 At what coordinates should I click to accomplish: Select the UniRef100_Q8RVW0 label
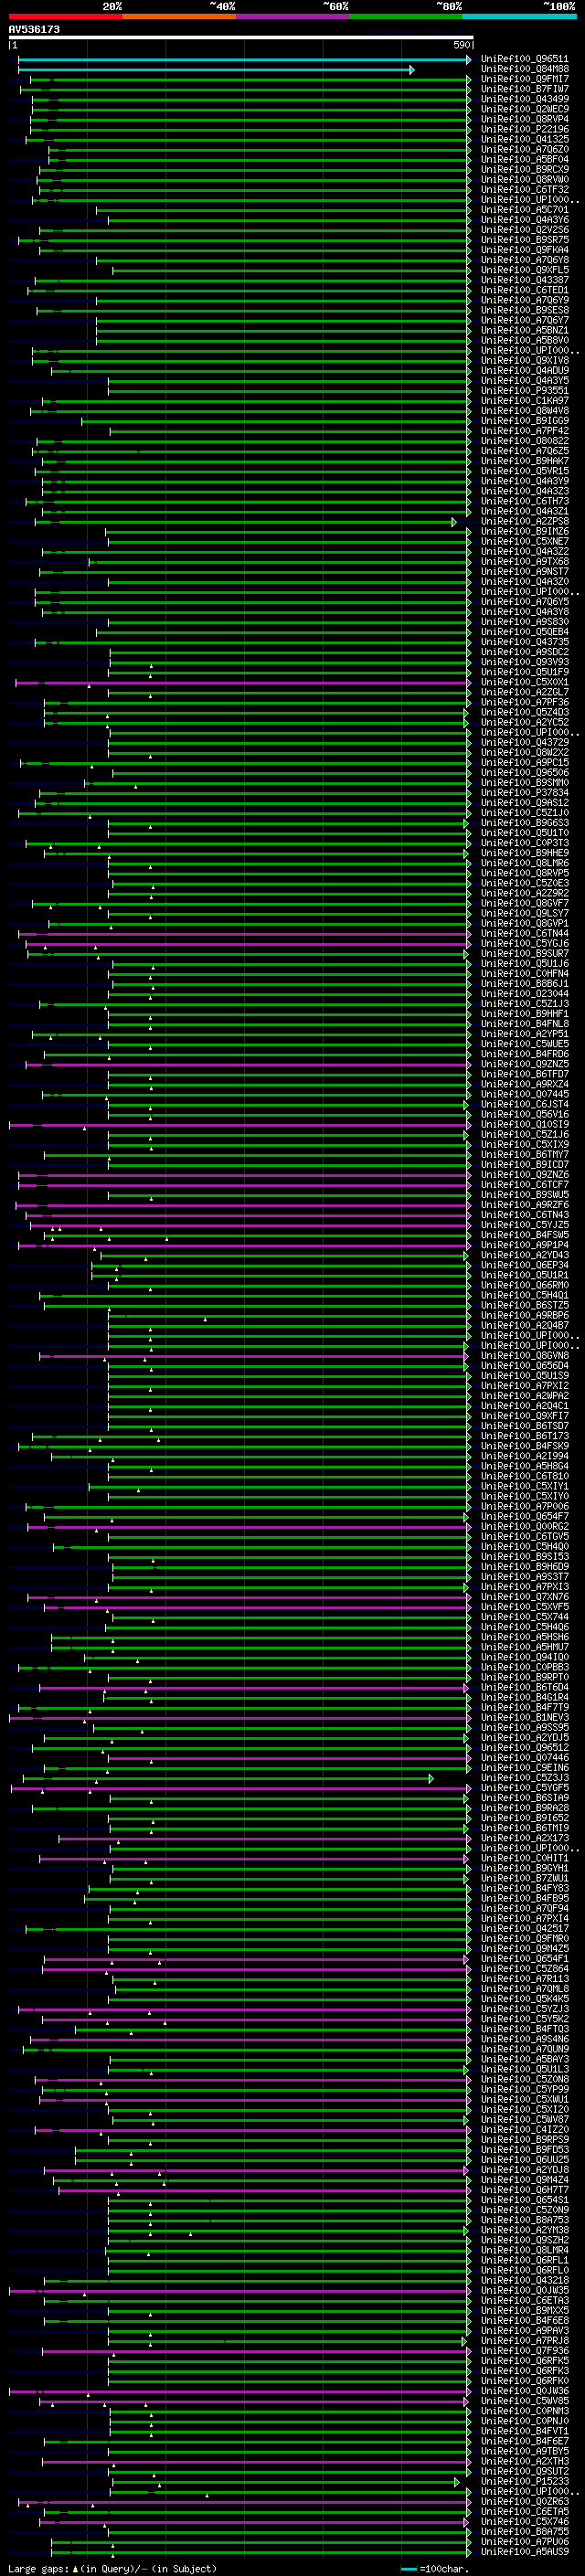tap(525, 180)
